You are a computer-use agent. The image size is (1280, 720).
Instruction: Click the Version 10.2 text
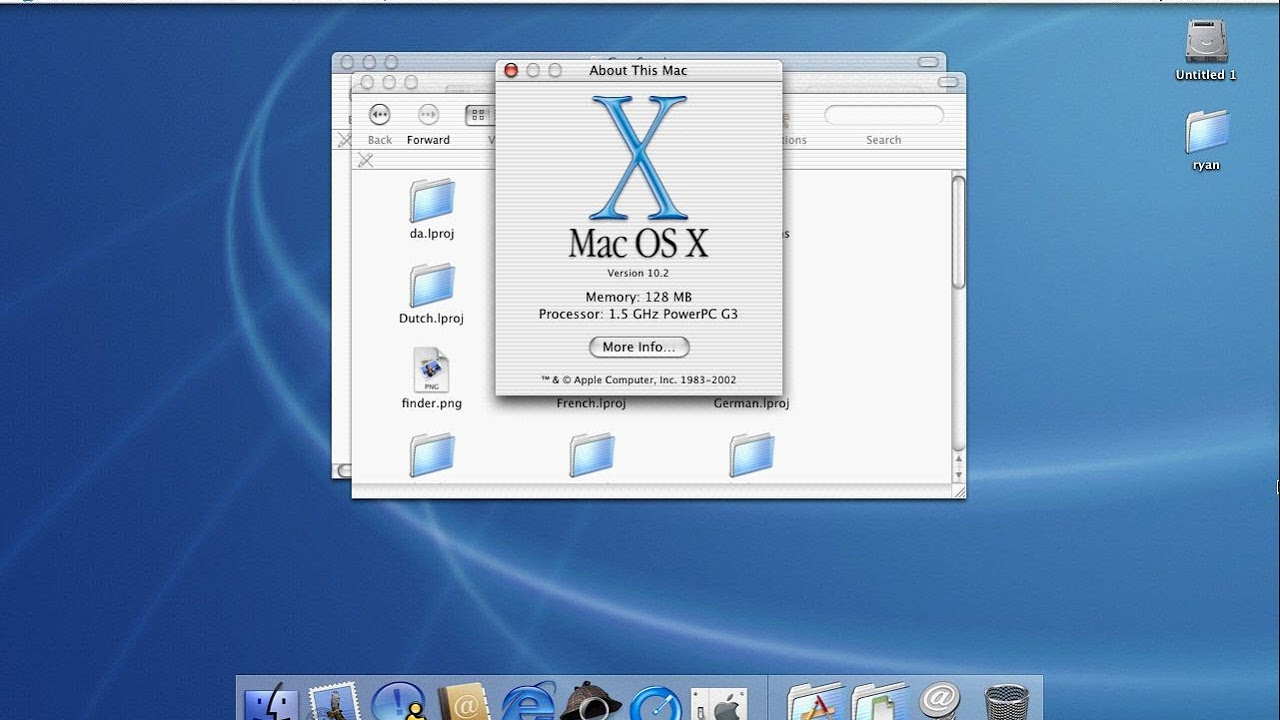point(638,273)
